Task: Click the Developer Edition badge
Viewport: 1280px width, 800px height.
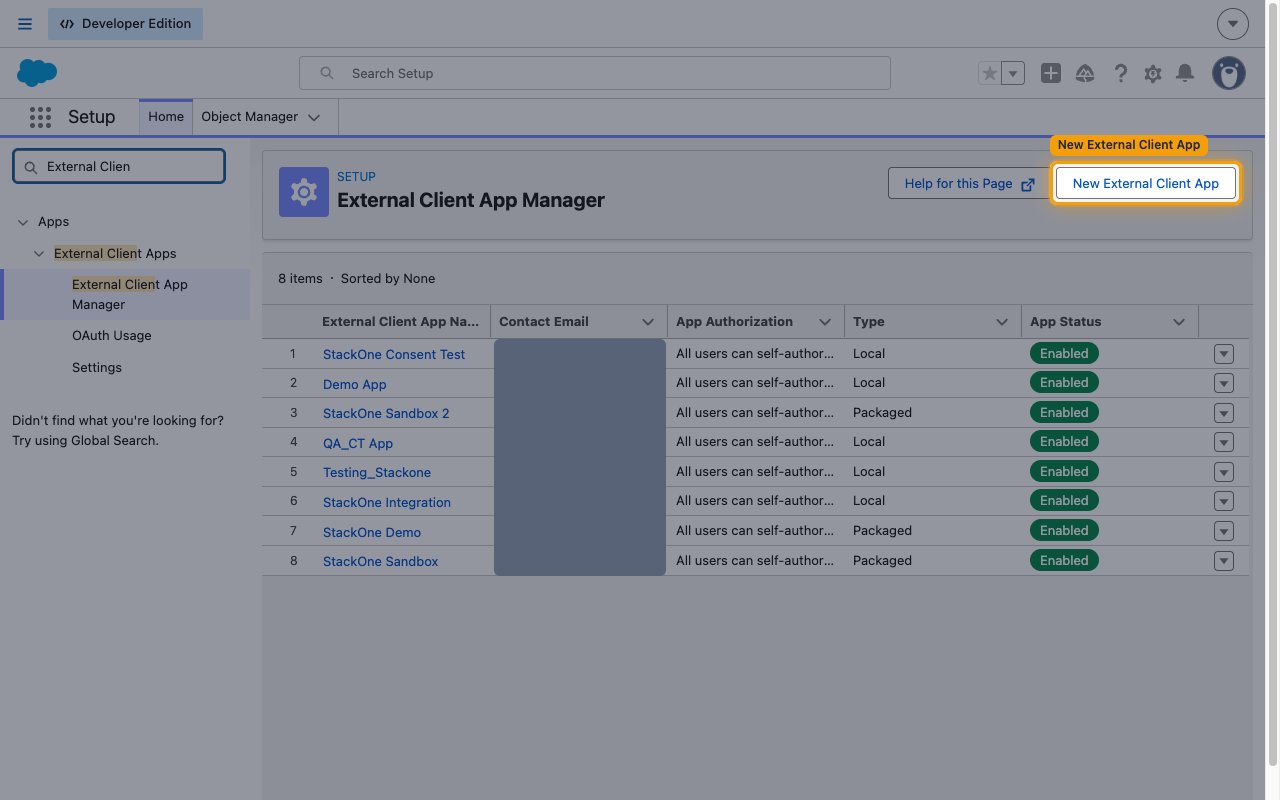Action: click(x=125, y=24)
